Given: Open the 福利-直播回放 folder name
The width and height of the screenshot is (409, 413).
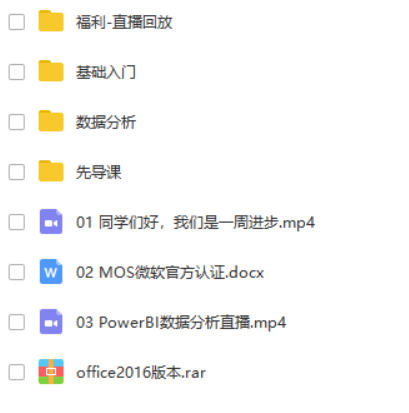Looking at the screenshot, I should pyautogui.click(x=124, y=22).
